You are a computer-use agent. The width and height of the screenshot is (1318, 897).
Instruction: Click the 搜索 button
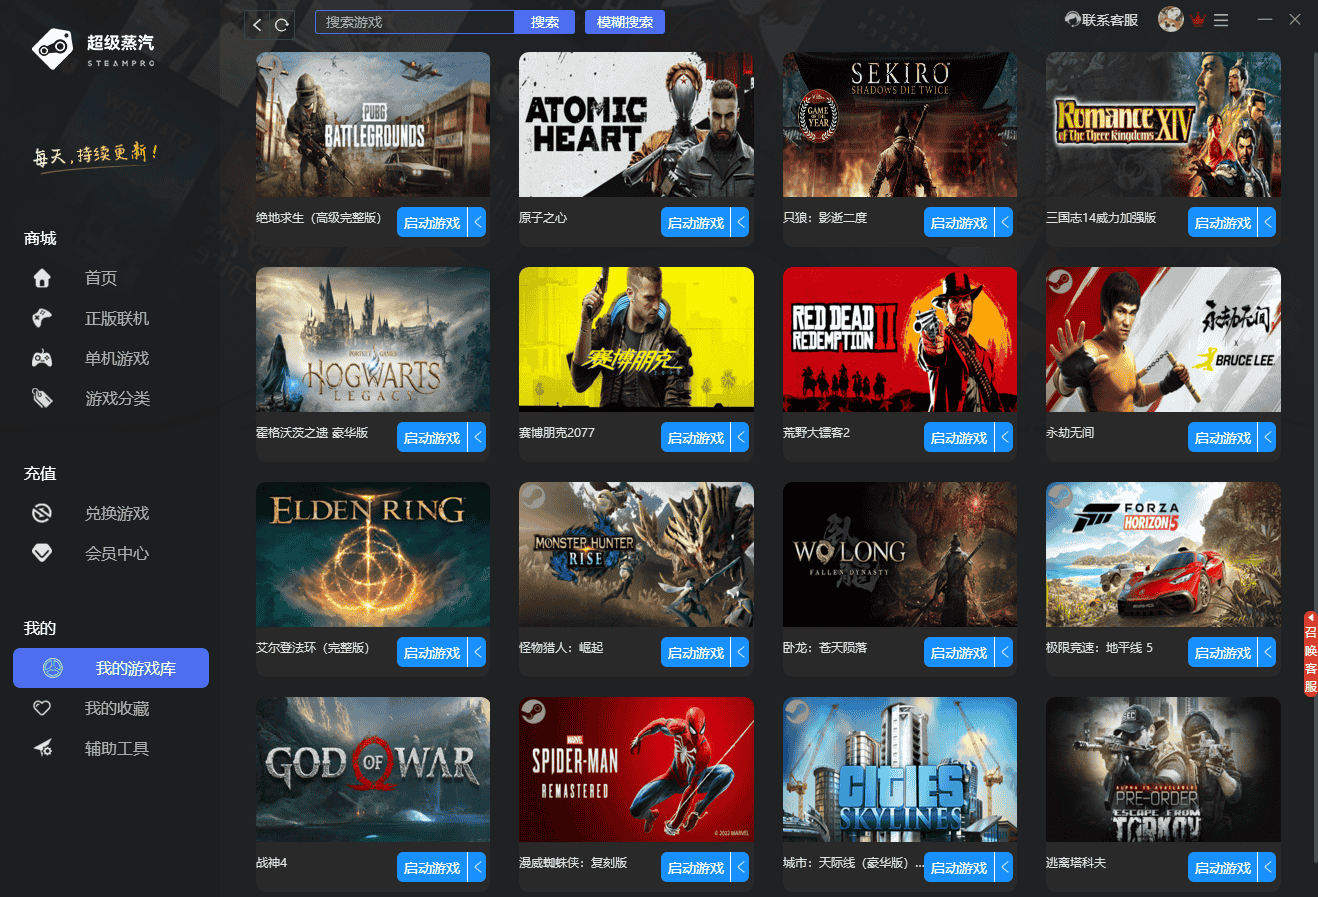pyautogui.click(x=545, y=22)
